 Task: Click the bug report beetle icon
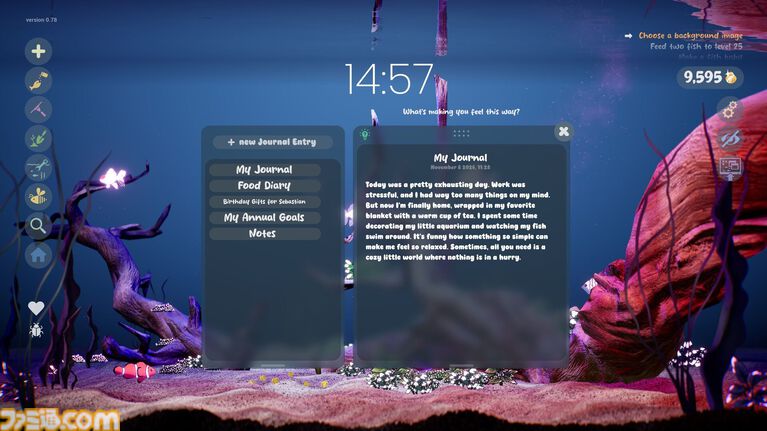[x=36, y=331]
